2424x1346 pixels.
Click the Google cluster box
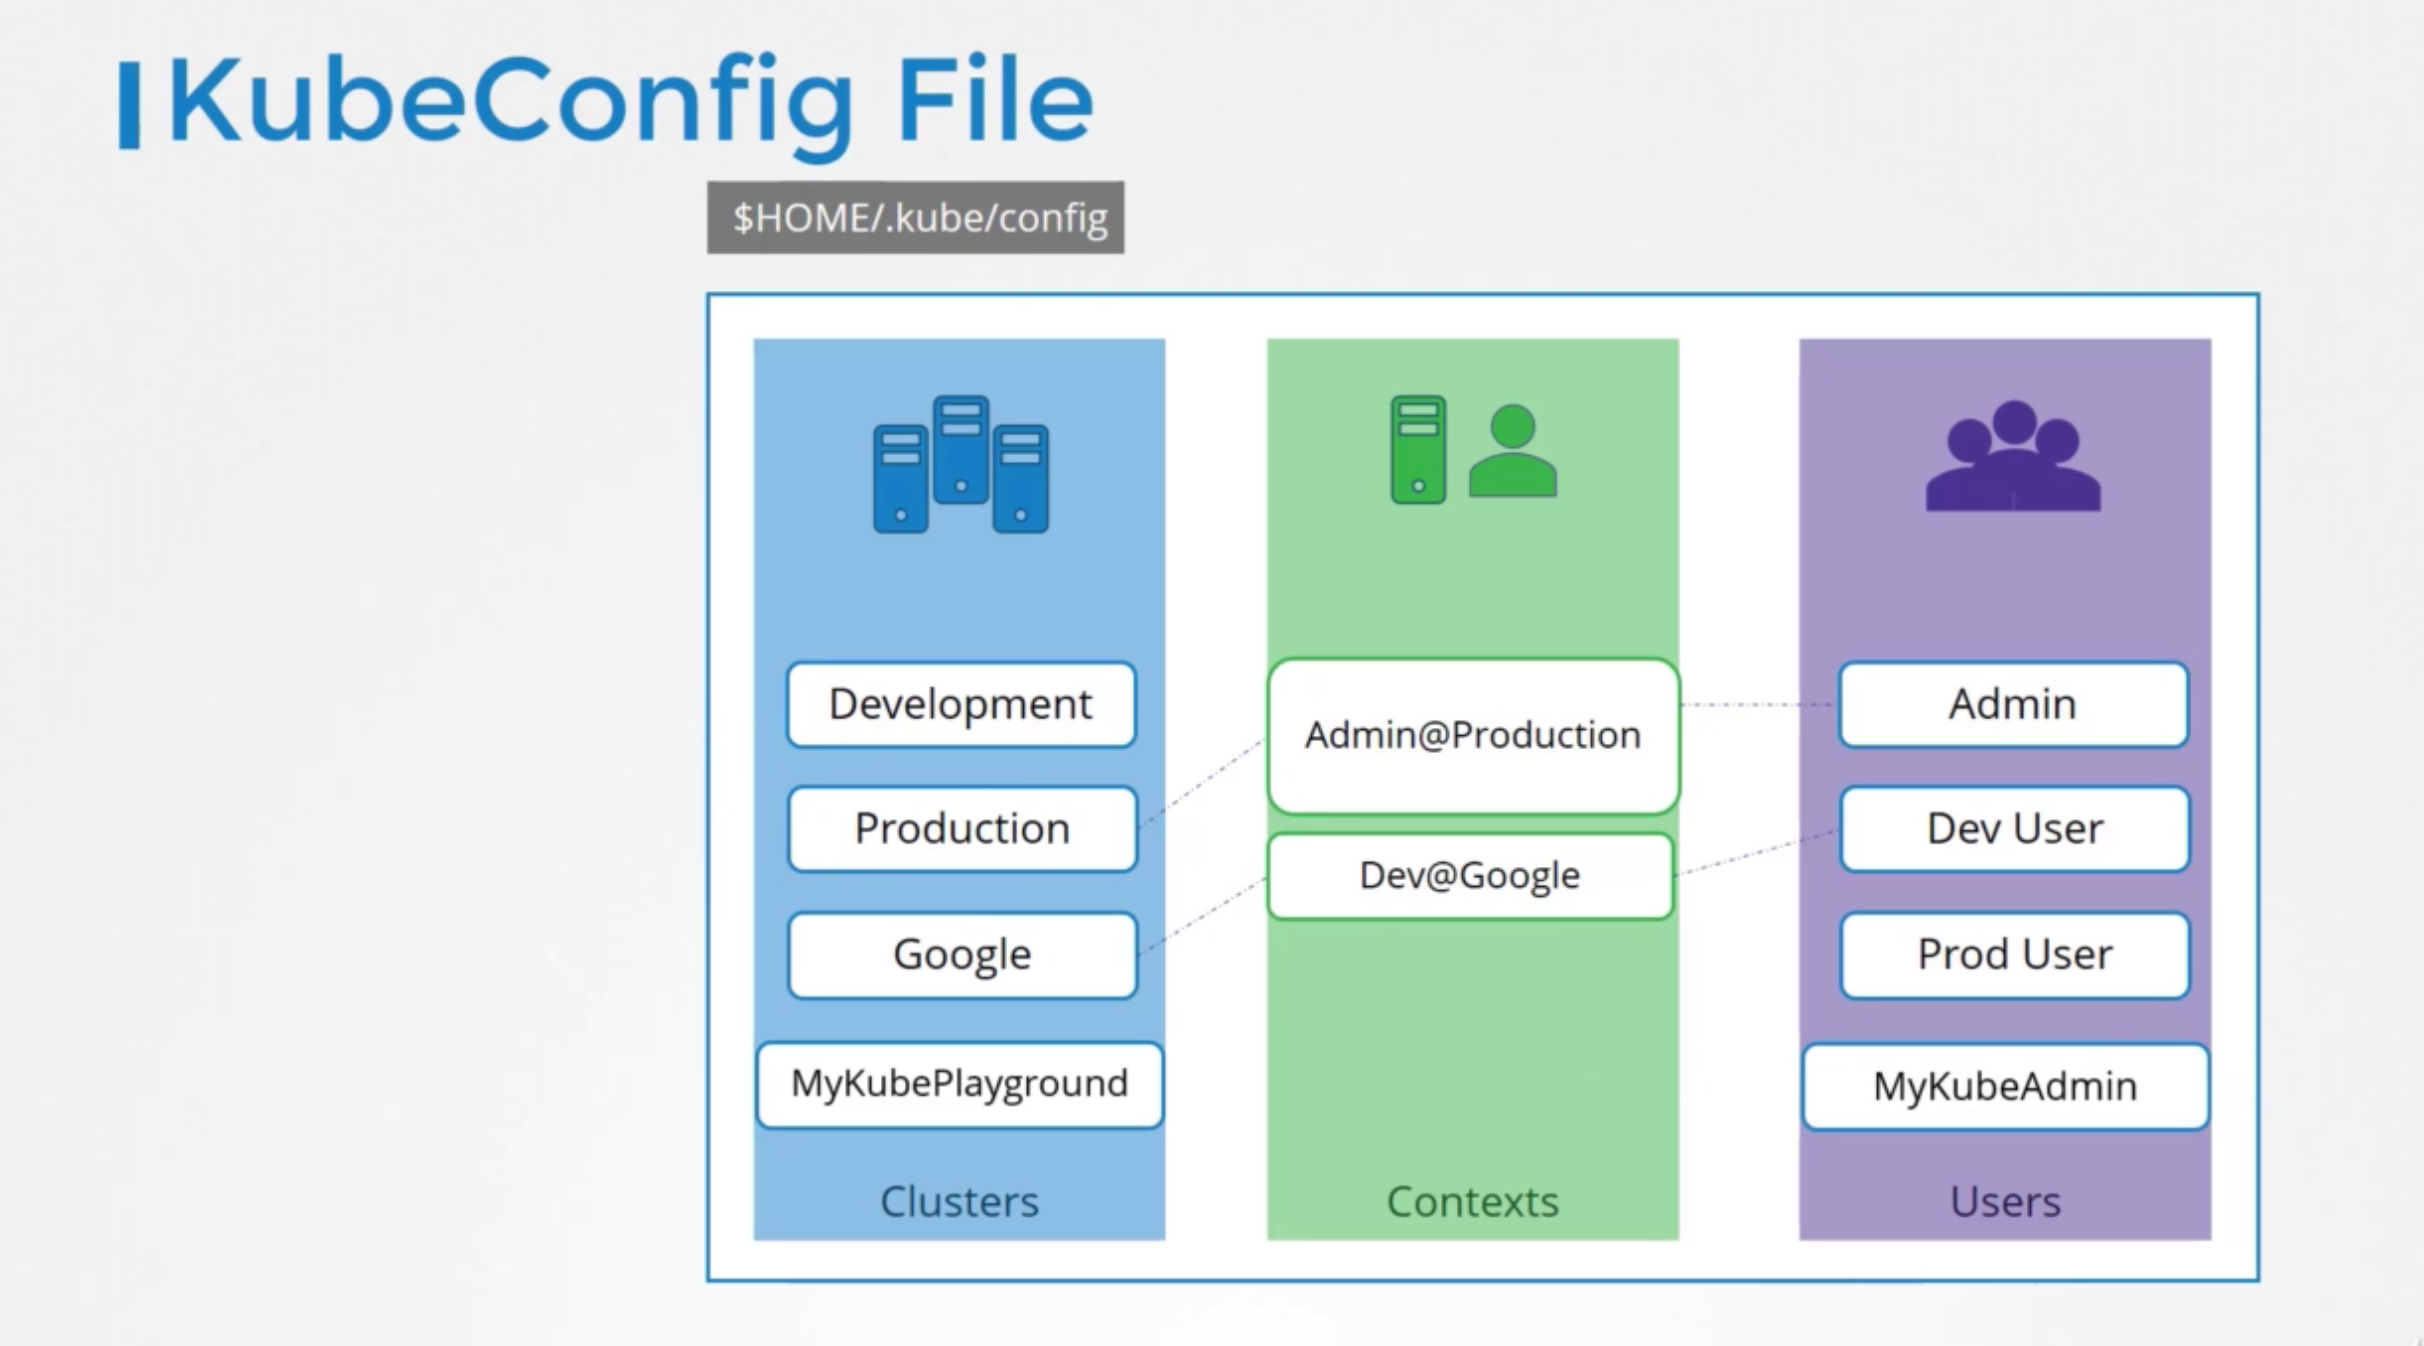962,954
